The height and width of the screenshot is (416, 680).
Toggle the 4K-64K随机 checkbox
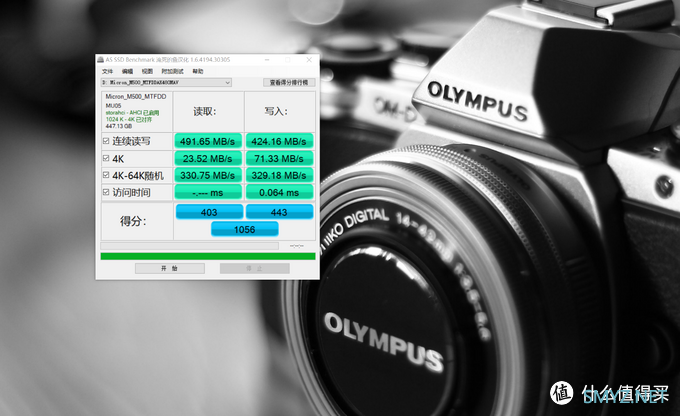[106, 175]
